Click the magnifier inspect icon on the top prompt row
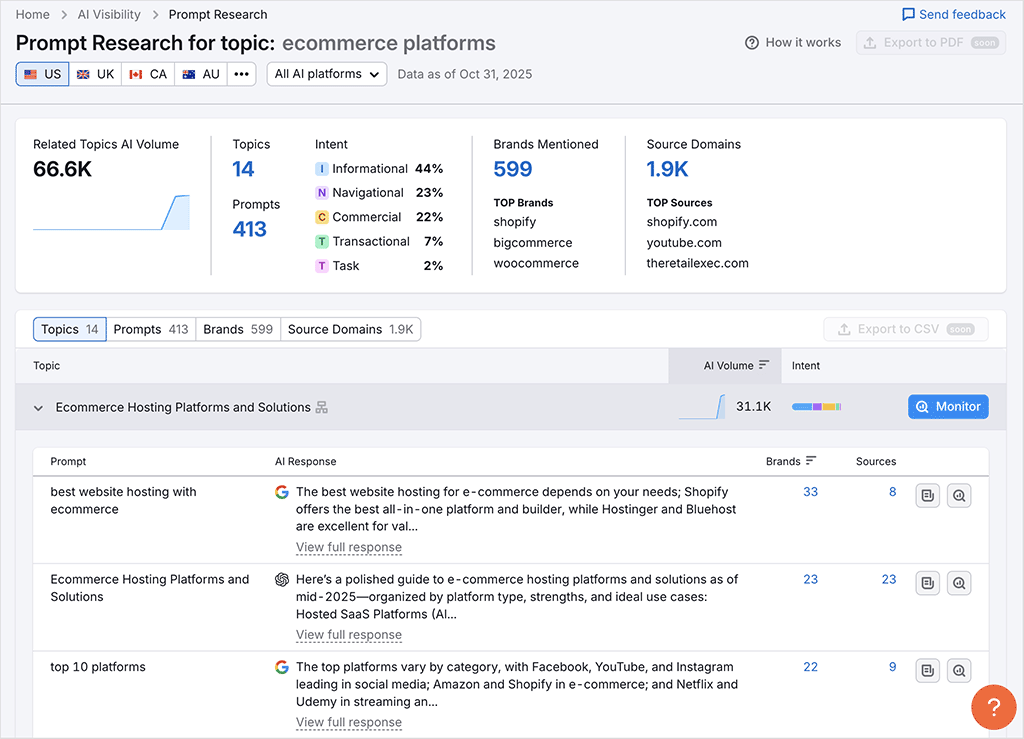 tap(959, 494)
